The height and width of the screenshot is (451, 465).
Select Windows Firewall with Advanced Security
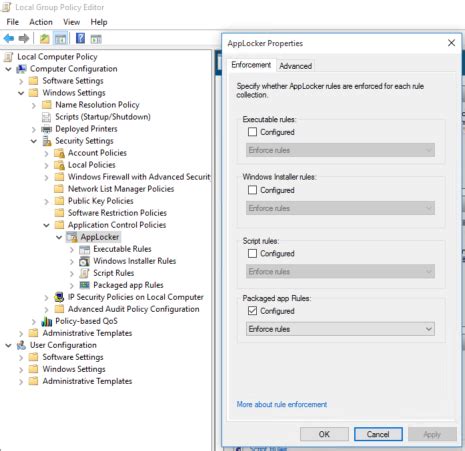(139, 177)
